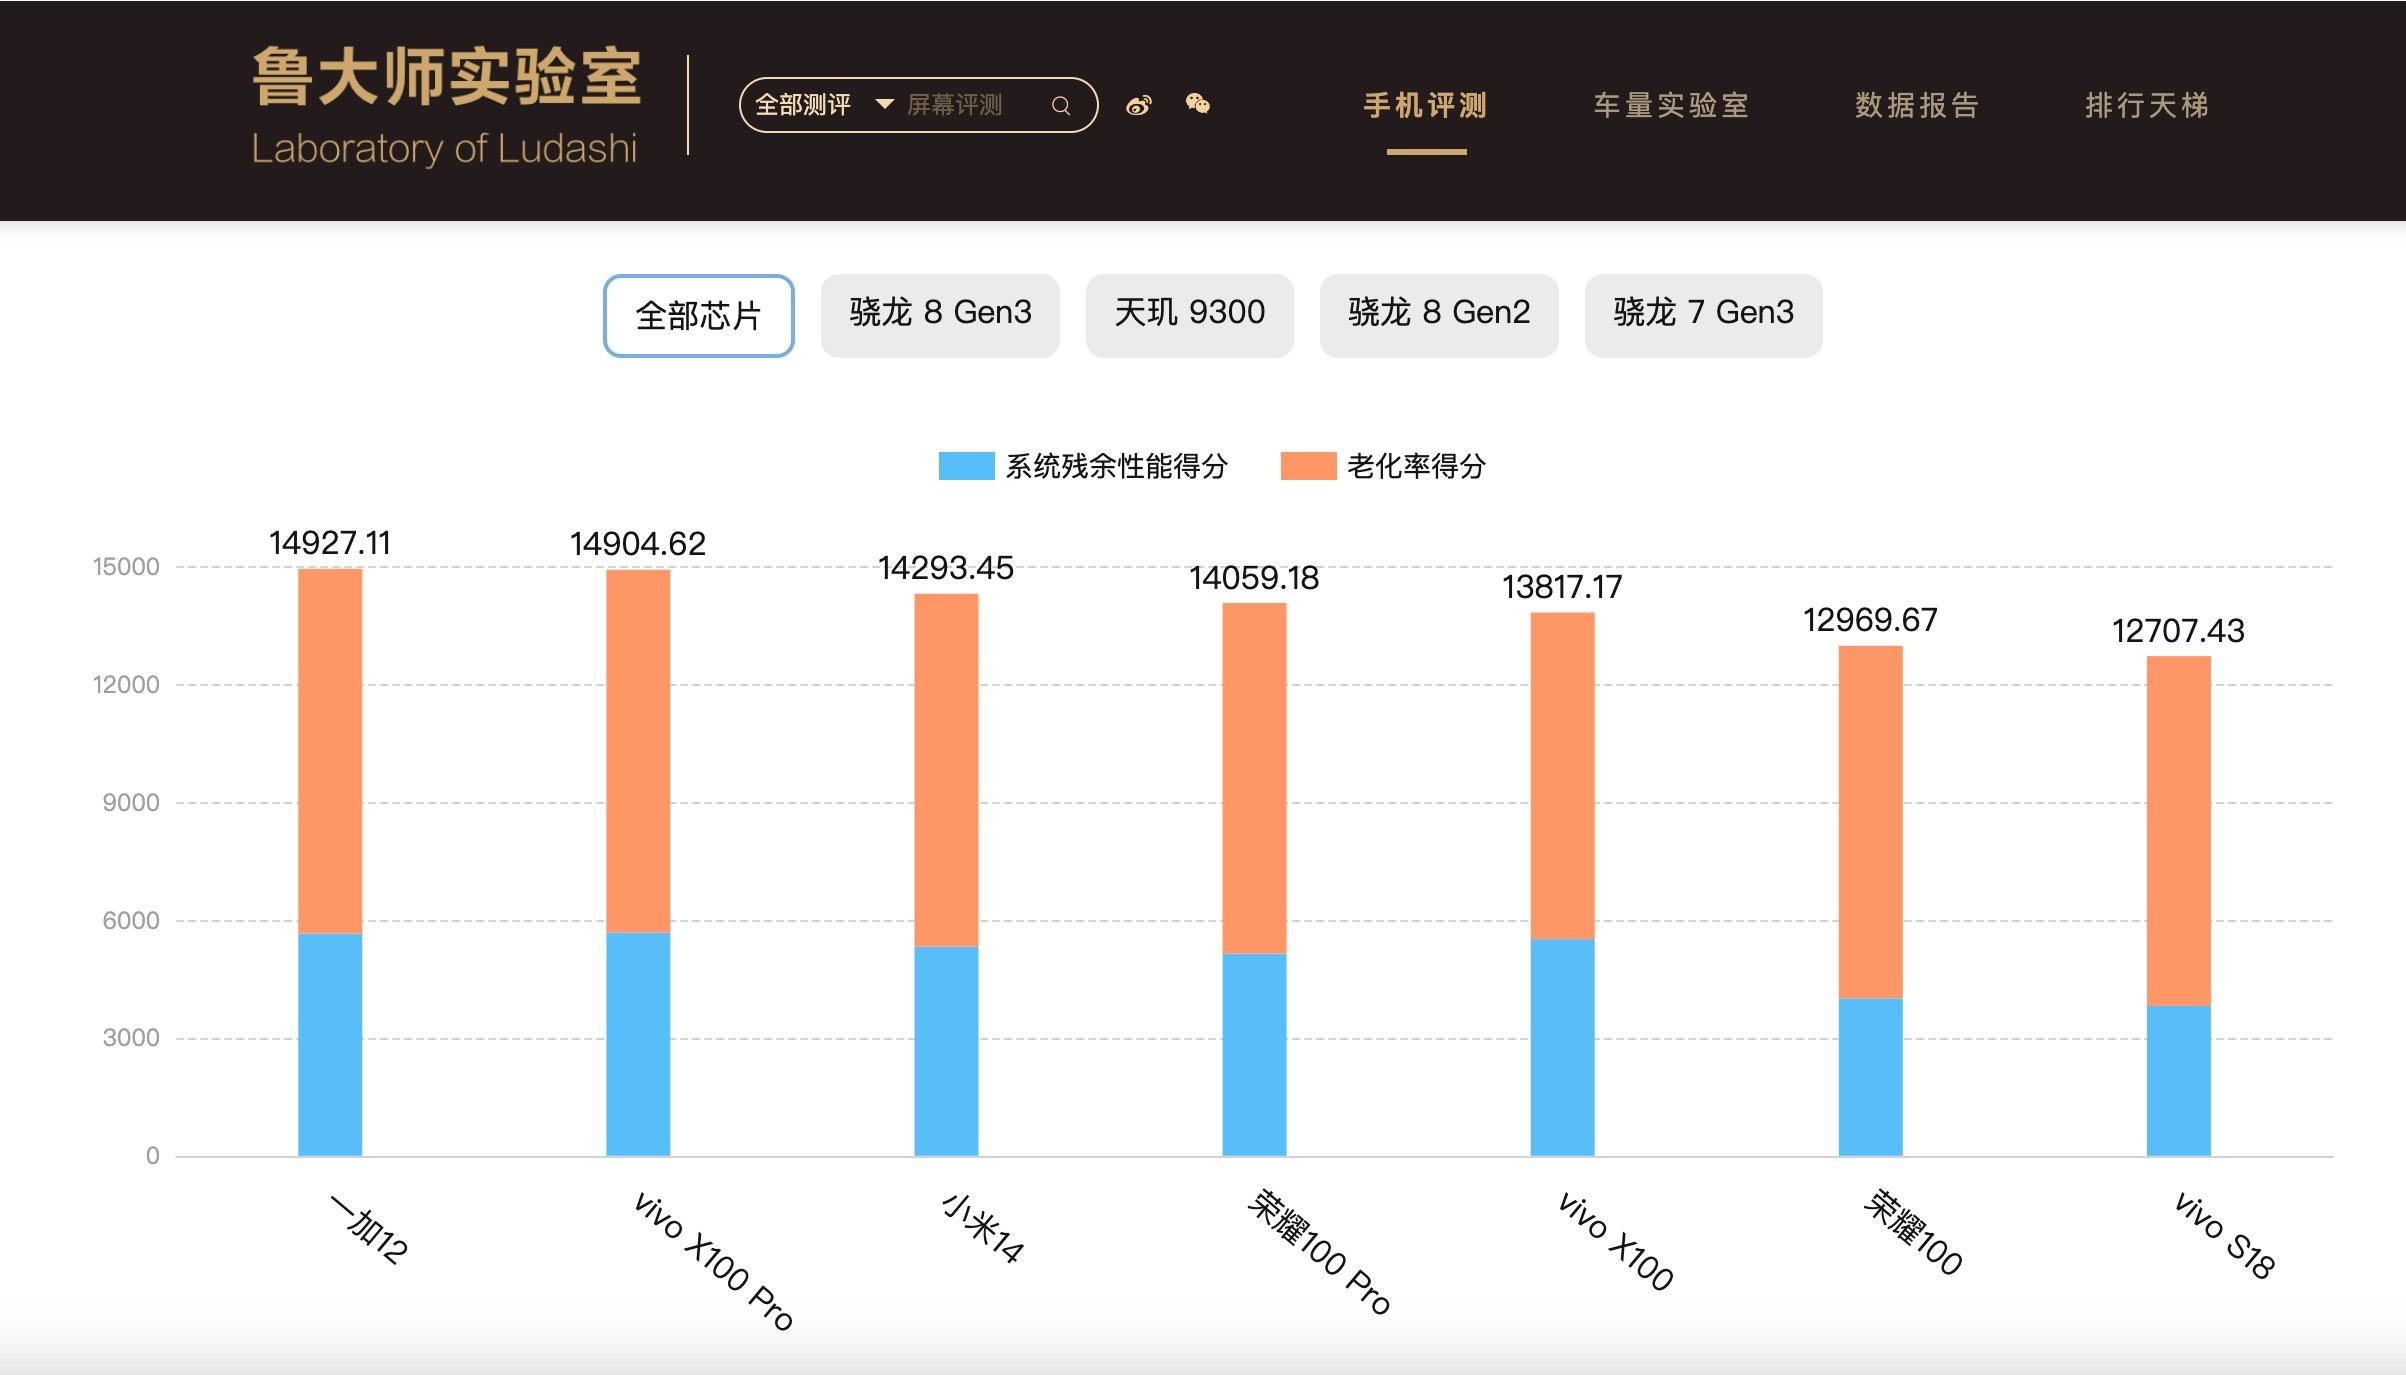The width and height of the screenshot is (2406, 1375).
Task: Click the 小米14 axis label
Action: tap(983, 1228)
